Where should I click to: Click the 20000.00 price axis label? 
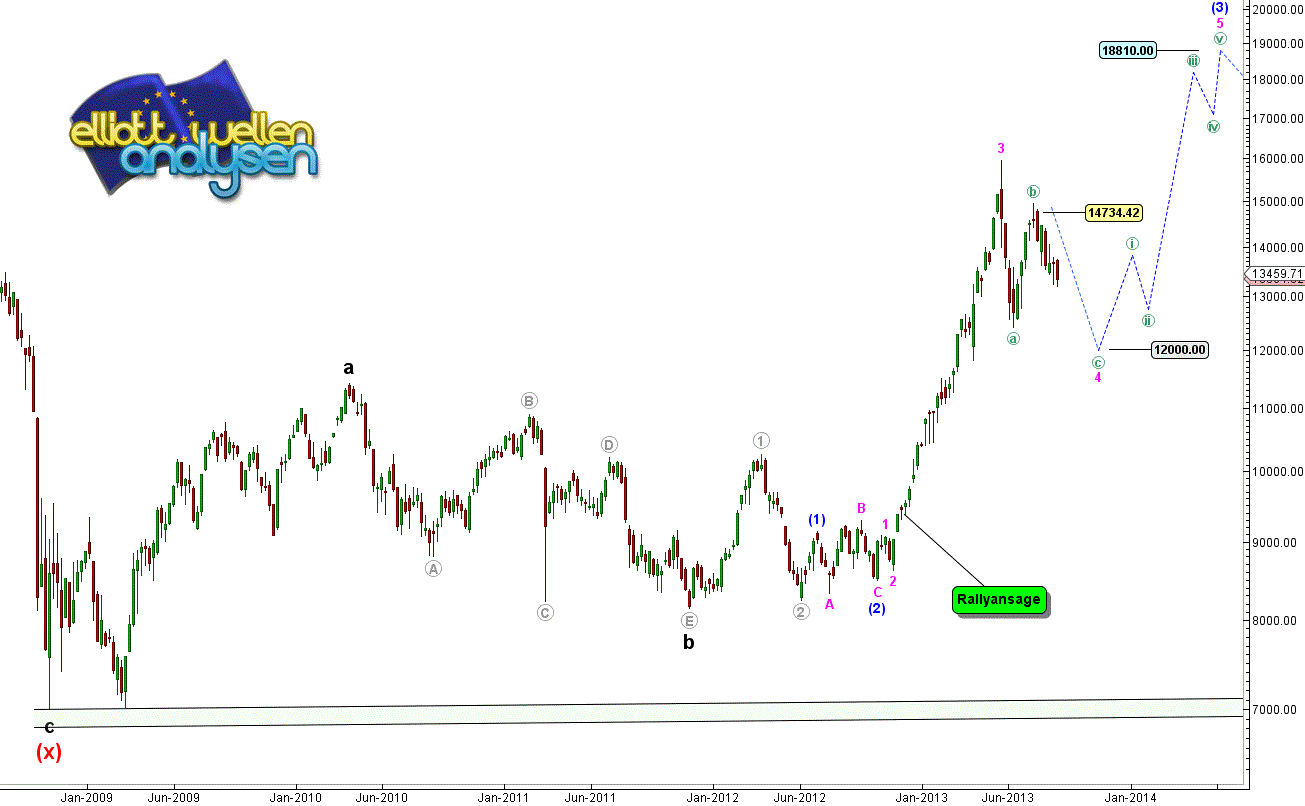tap(1274, 10)
